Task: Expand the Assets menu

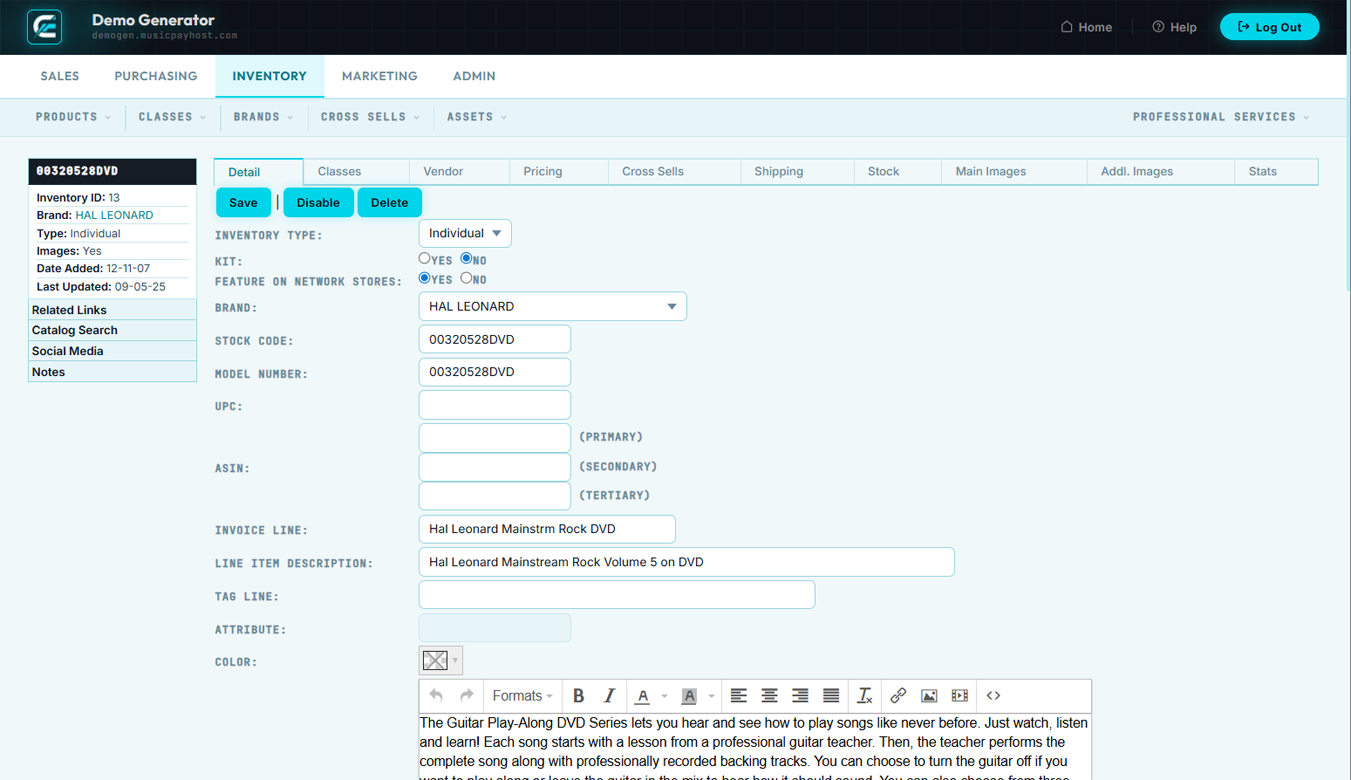Action: point(477,117)
